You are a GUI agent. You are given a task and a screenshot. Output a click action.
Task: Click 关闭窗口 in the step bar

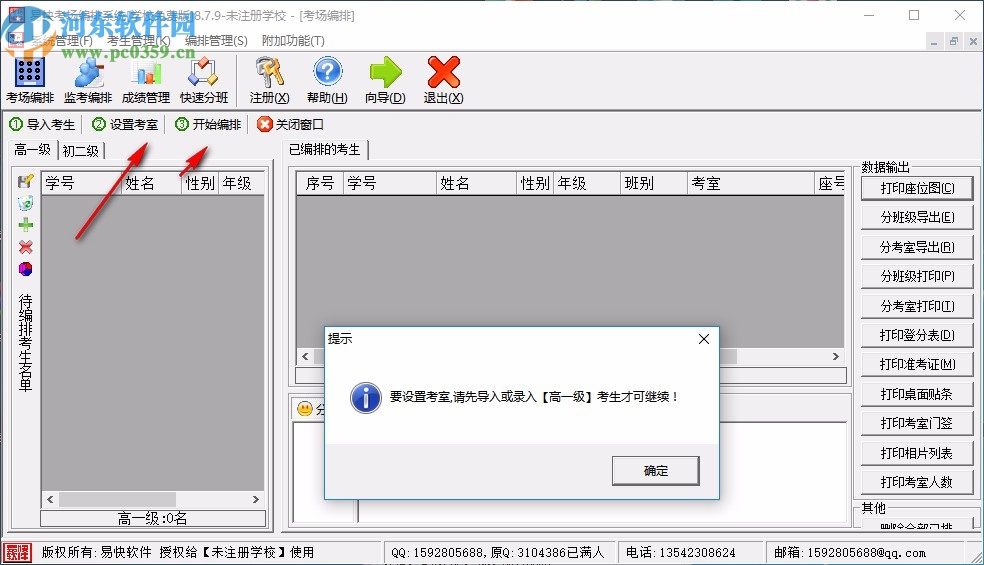click(x=291, y=124)
